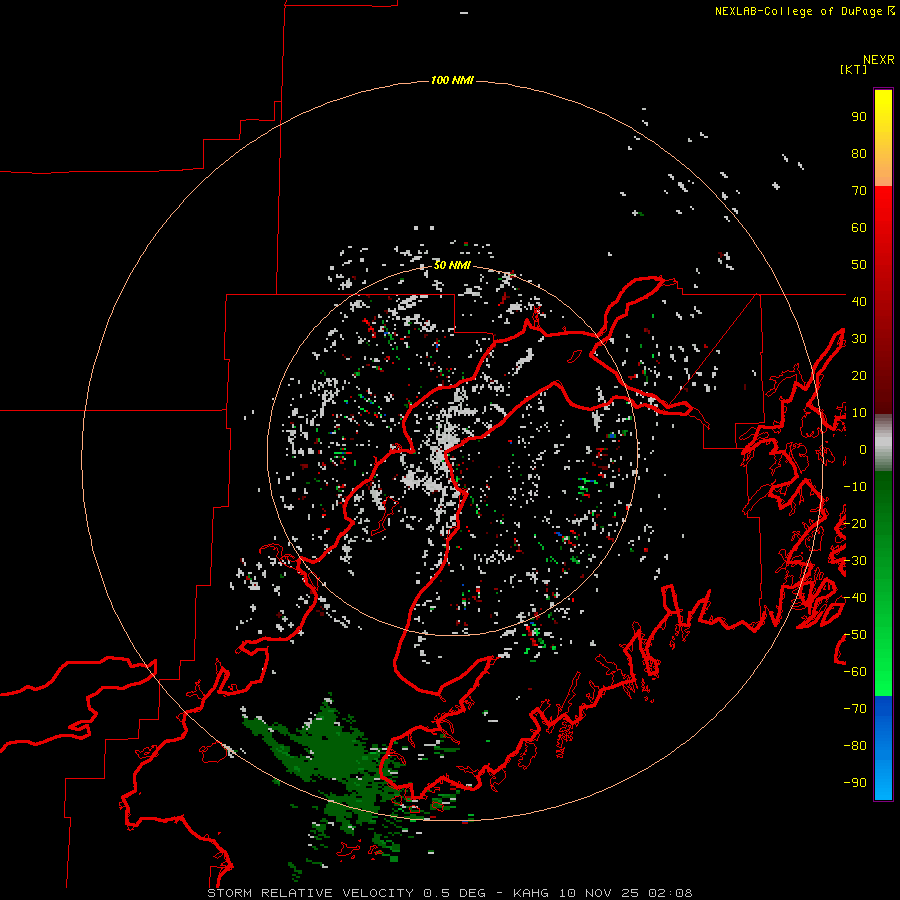Click the 90 value on the velocity scale
This screenshot has width=900, height=900.
(x=859, y=117)
